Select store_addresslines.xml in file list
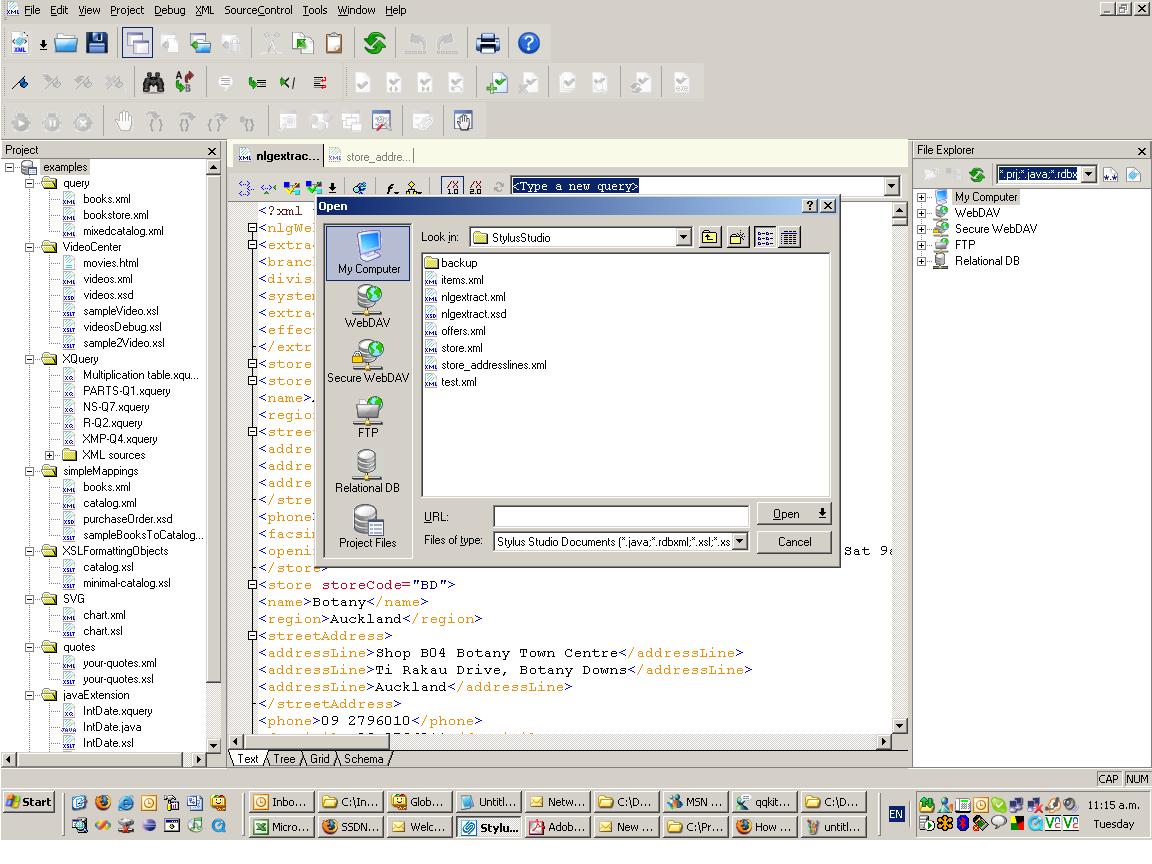The image size is (1152, 864). (493, 365)
